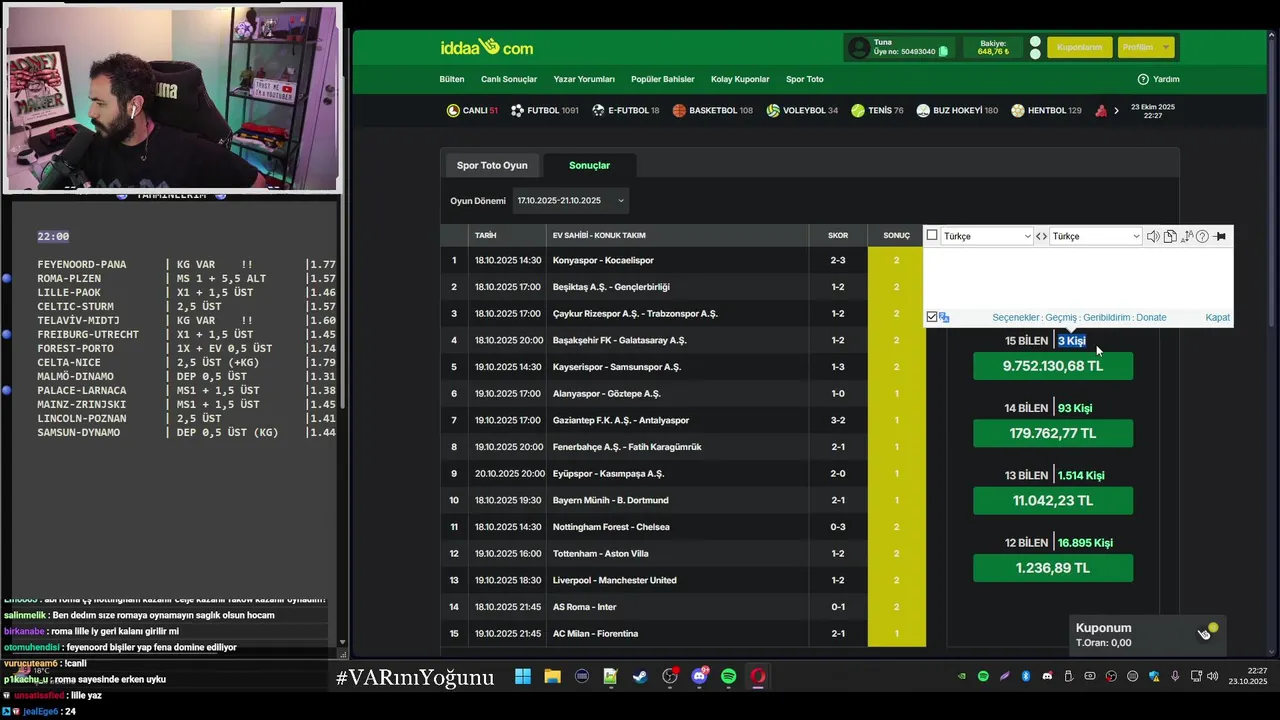Open Windows Start menu
This screenshot has height=720, width=1280.
(x=523, y=677)
